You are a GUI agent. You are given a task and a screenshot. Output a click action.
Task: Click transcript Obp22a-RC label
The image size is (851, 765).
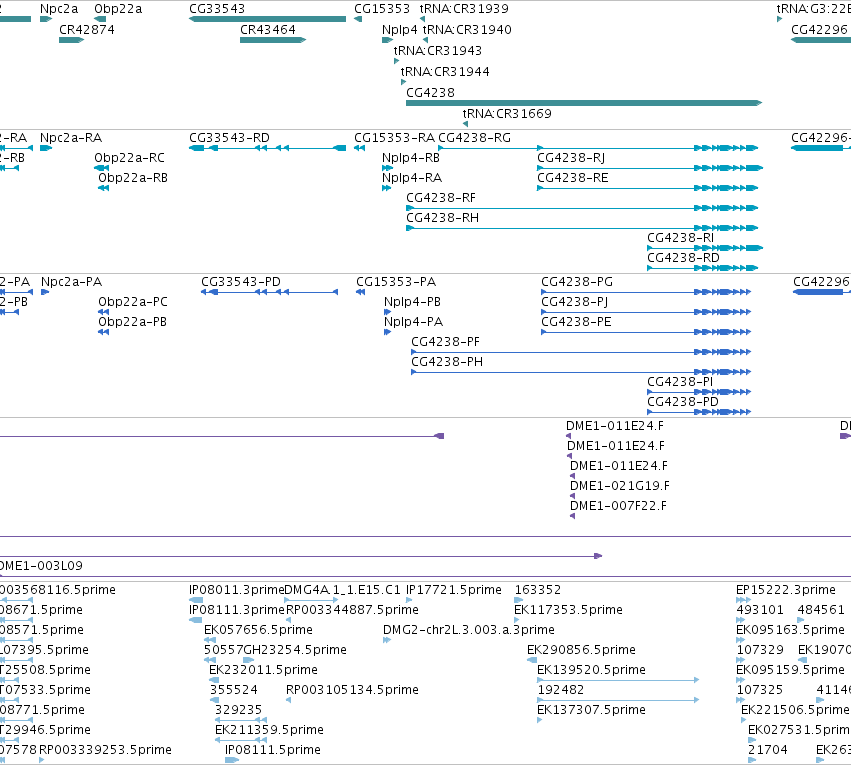[x=129, y=158]
